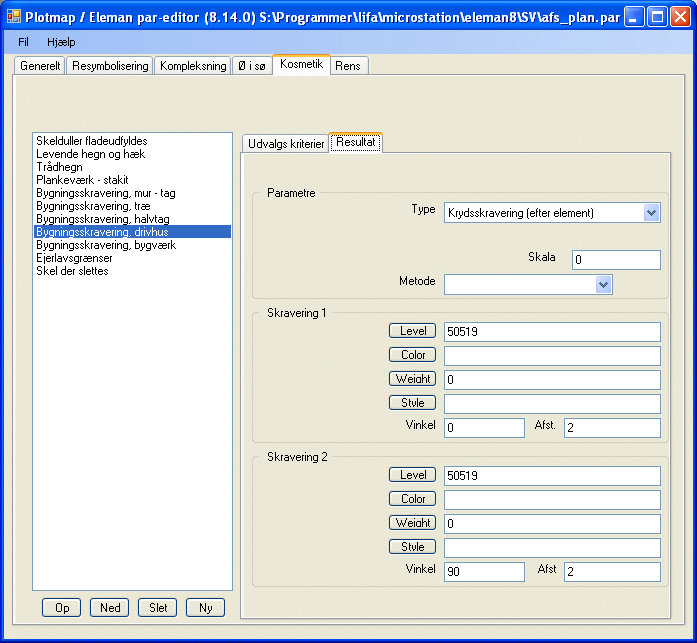
Task: Select 'Skelduller fladeudfyldes' in the list
Action: click(132, 141)
